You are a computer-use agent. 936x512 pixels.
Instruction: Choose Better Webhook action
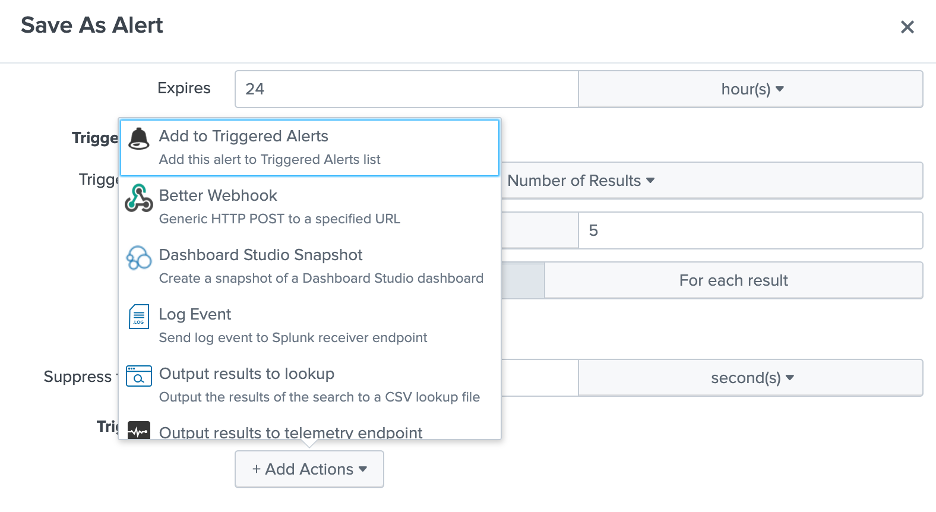tap(309, 206)
